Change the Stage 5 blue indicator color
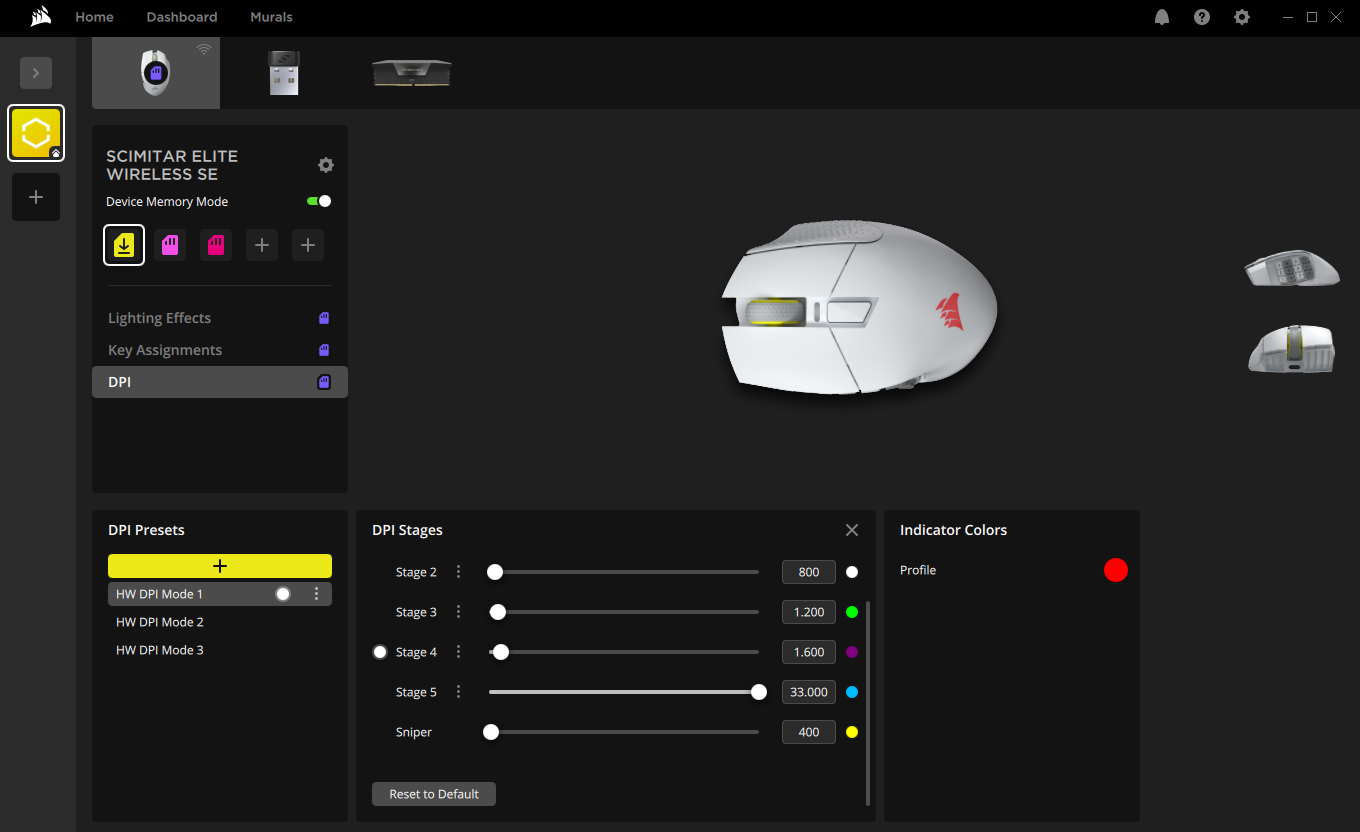 (x=852, y=692)
